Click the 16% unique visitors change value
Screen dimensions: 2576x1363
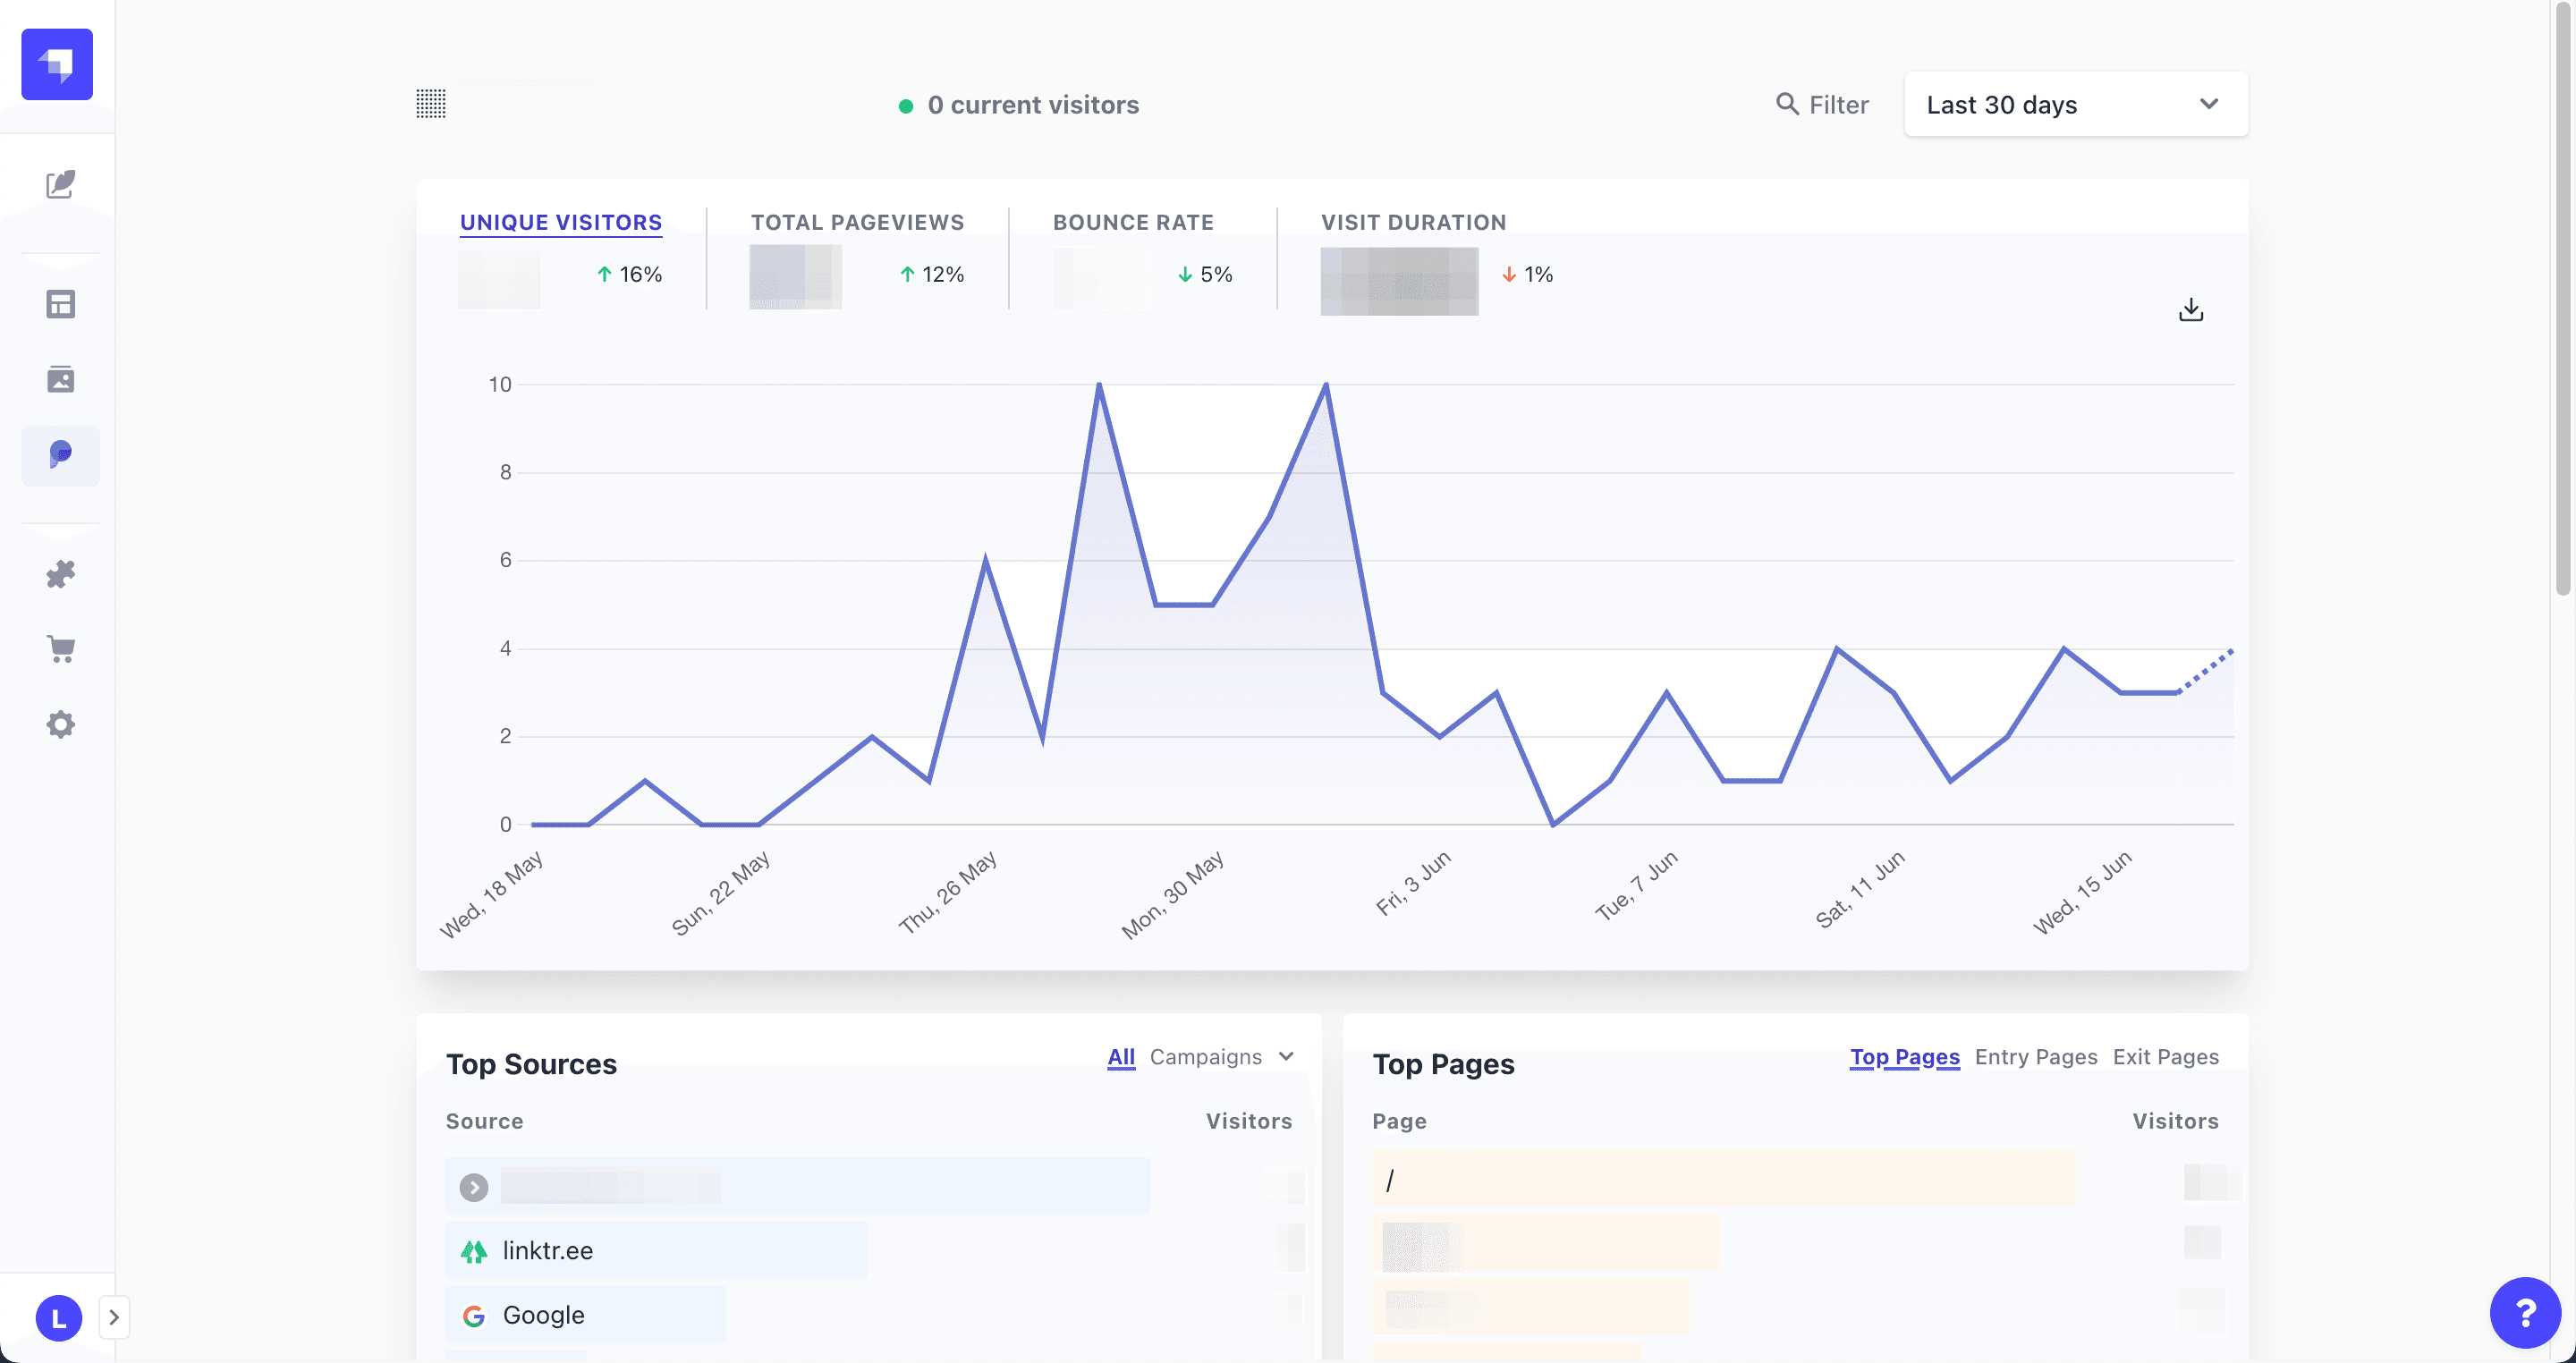tap(641, 274)
